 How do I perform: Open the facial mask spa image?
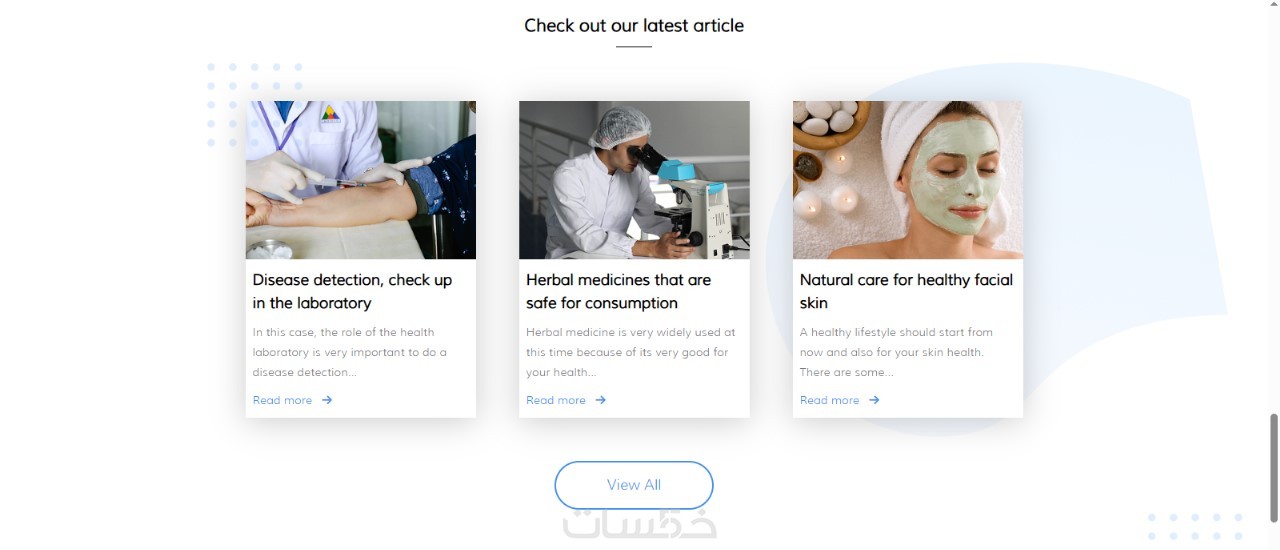[x=908, y=180]
